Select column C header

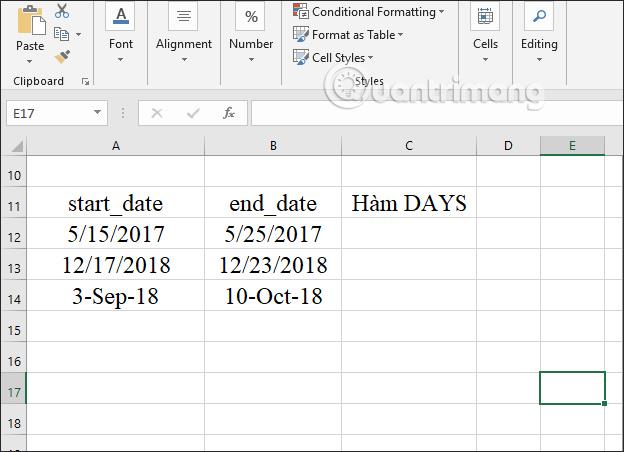409,146
